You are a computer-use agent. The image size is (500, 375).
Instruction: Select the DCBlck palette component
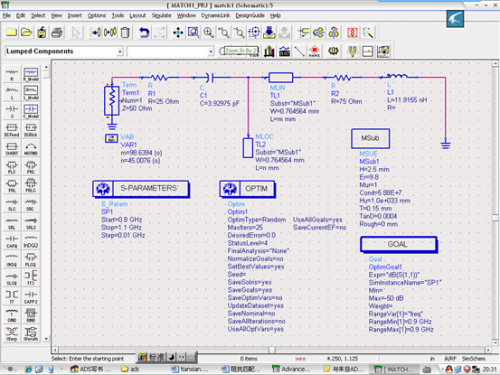click(x=31, y=130)
